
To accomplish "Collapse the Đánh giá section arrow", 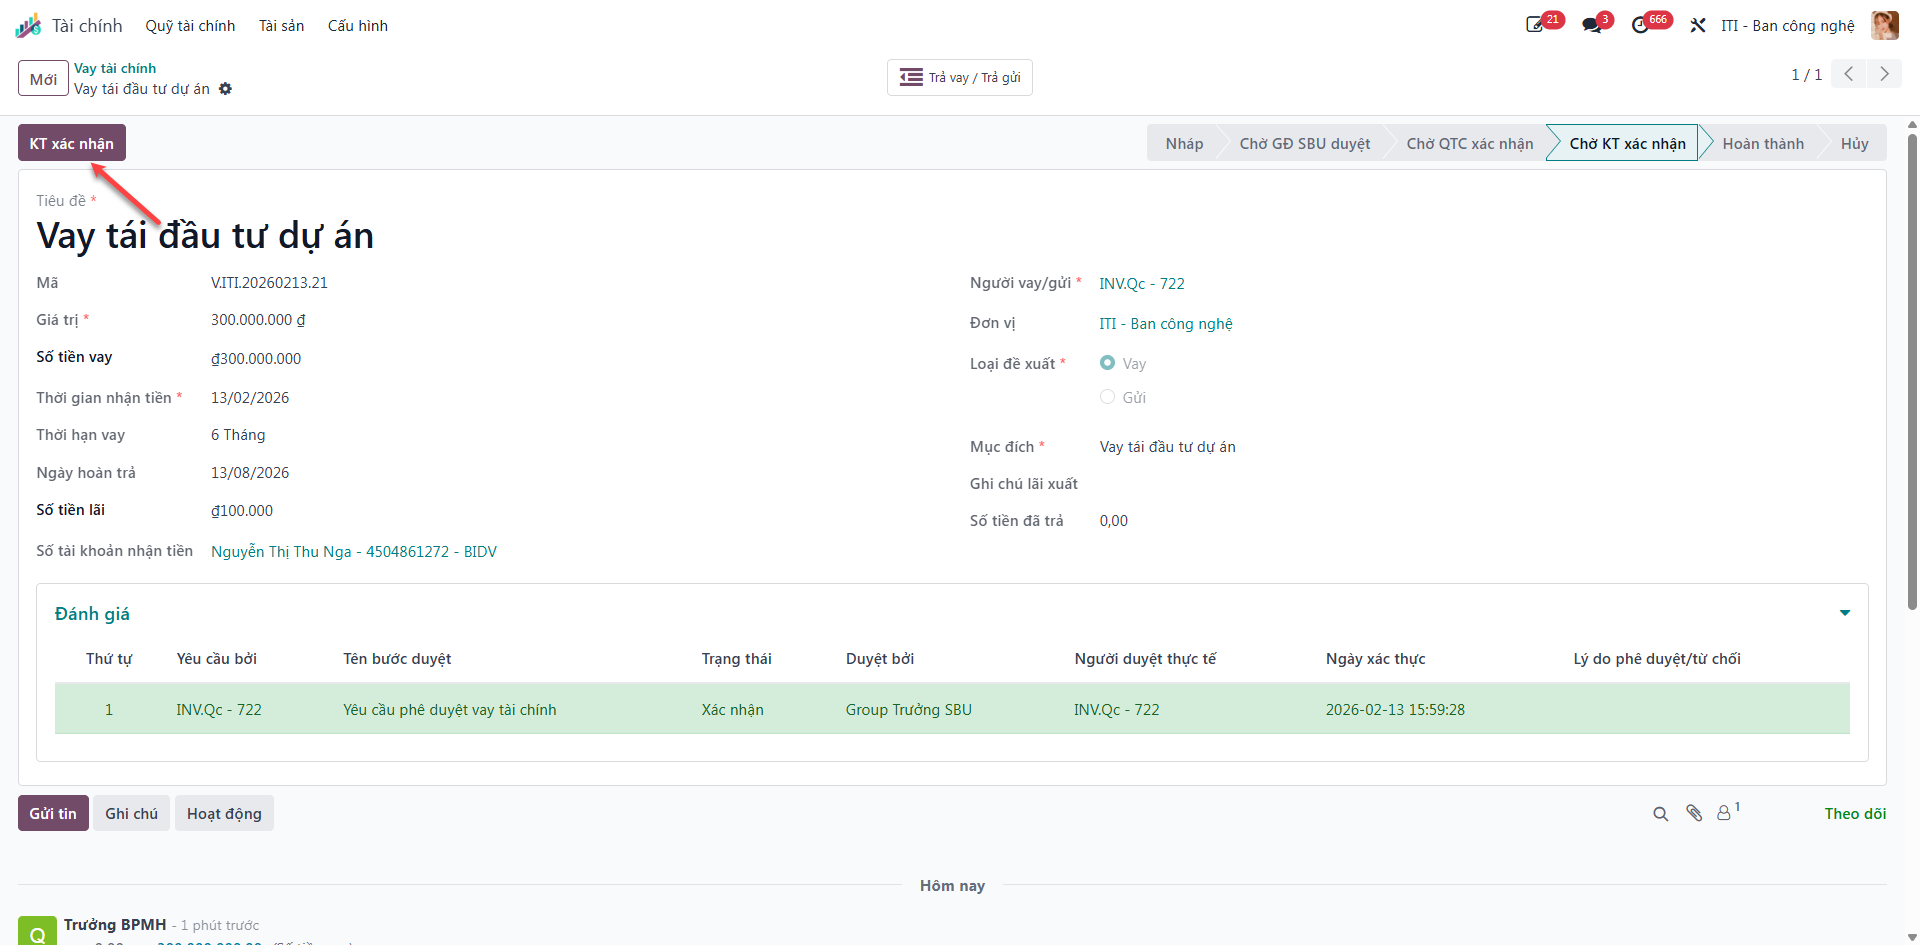I will coord(1845,613).
